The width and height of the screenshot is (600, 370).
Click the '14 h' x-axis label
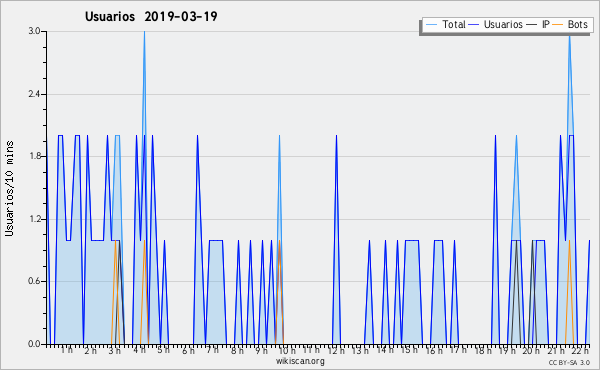(385, 350)
